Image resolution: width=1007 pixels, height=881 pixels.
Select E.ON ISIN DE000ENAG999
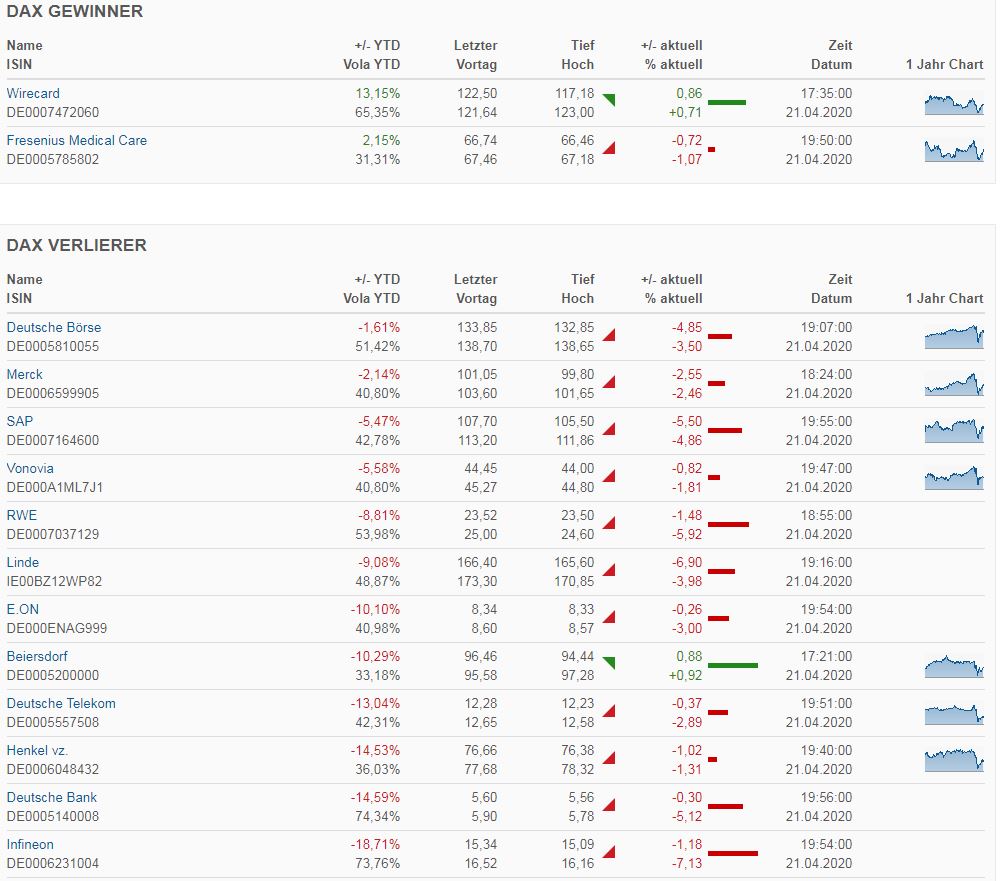(57, 628)
